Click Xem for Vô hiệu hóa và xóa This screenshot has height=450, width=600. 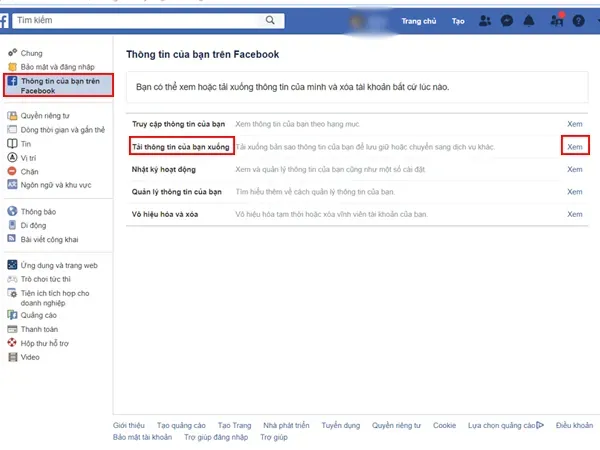point(575,214)
